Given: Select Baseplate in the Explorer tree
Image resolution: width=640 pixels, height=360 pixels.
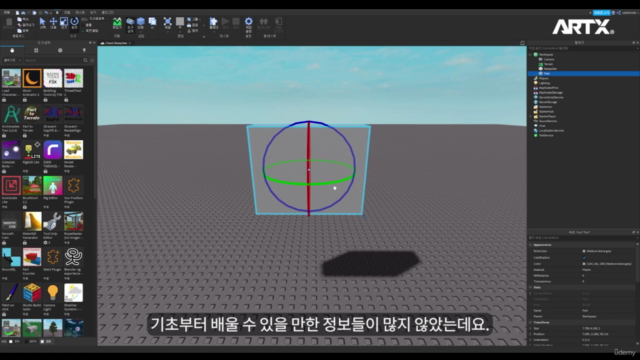Looking at the screenshot, I should click(550, 69).
